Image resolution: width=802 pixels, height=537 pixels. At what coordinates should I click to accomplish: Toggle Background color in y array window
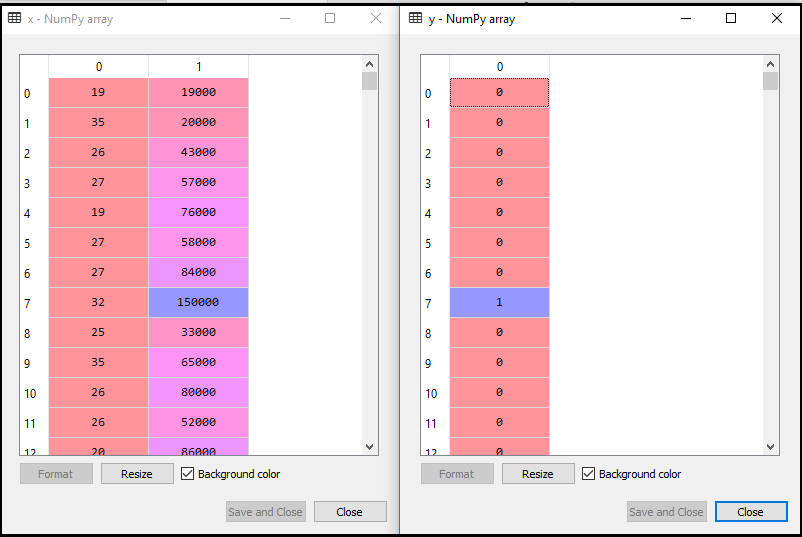point(588,474)
